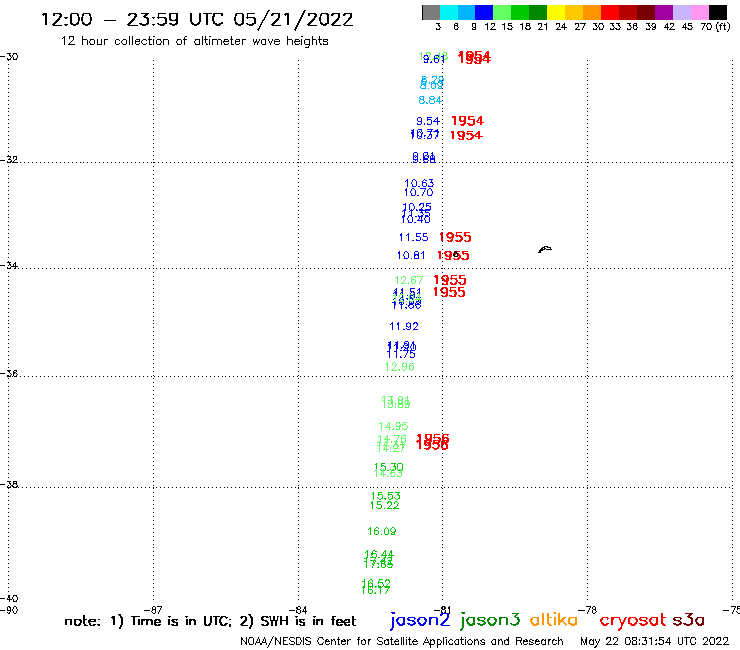Select the 10.70 wave height reading
The height and width of the screenshot is (650, 740).
coord(418,192)
